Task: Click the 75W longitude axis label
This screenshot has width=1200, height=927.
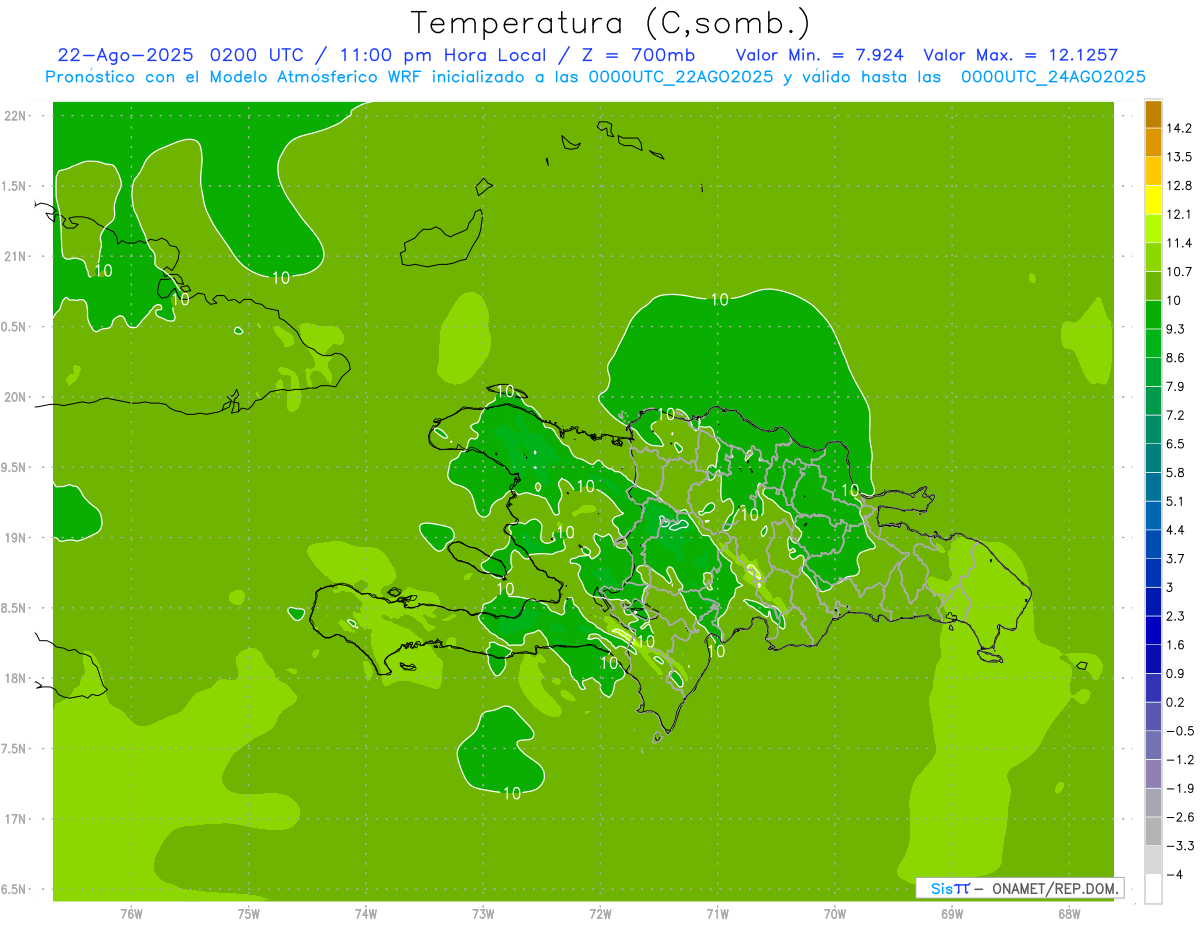Action: pos(248,913)
